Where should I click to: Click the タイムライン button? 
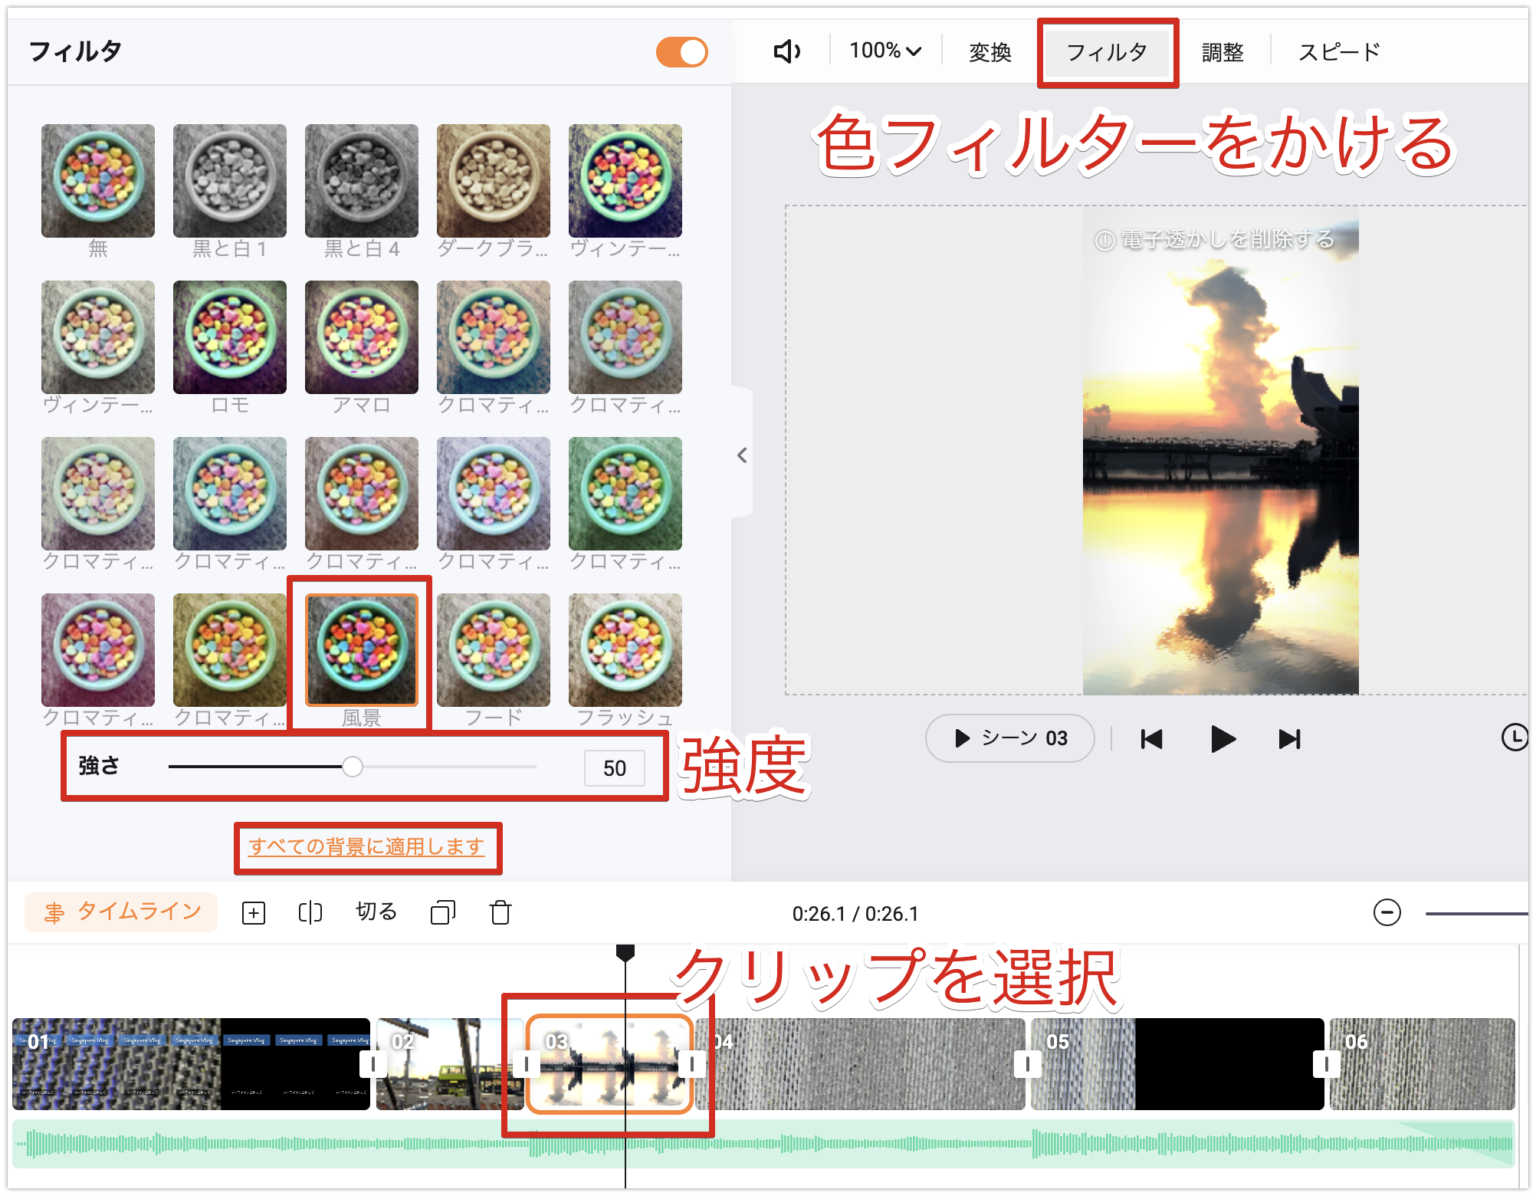120,912
